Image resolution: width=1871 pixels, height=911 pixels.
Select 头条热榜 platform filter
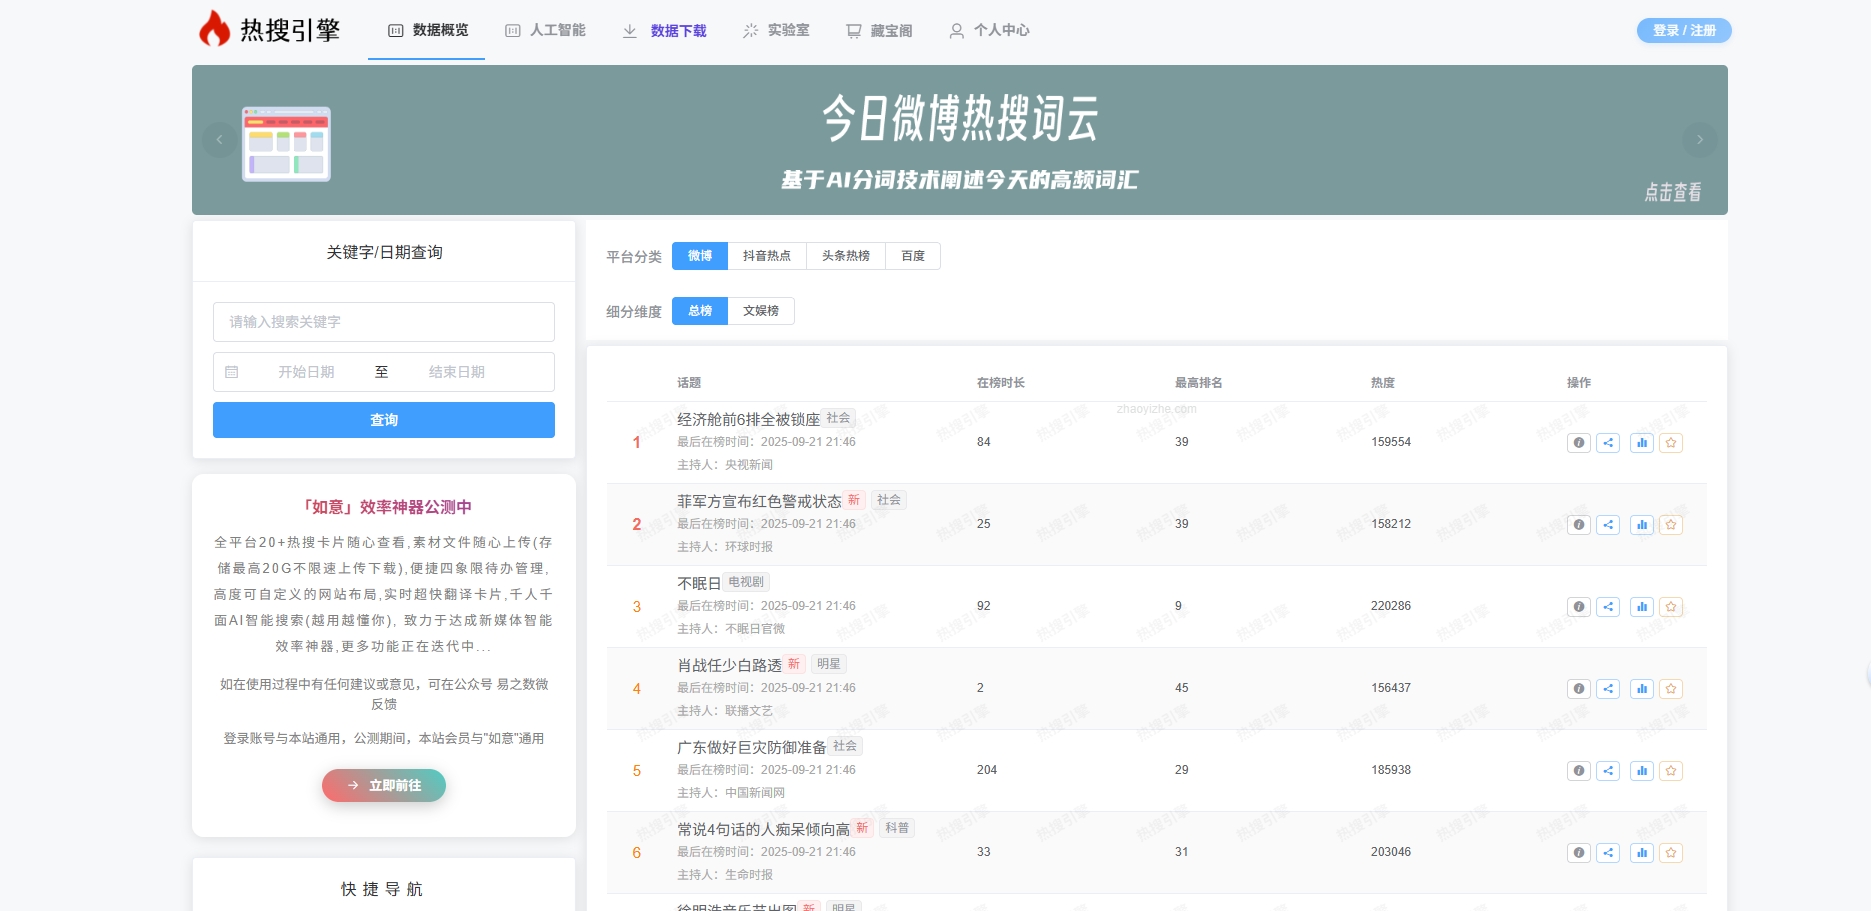[x=845, y=256]
